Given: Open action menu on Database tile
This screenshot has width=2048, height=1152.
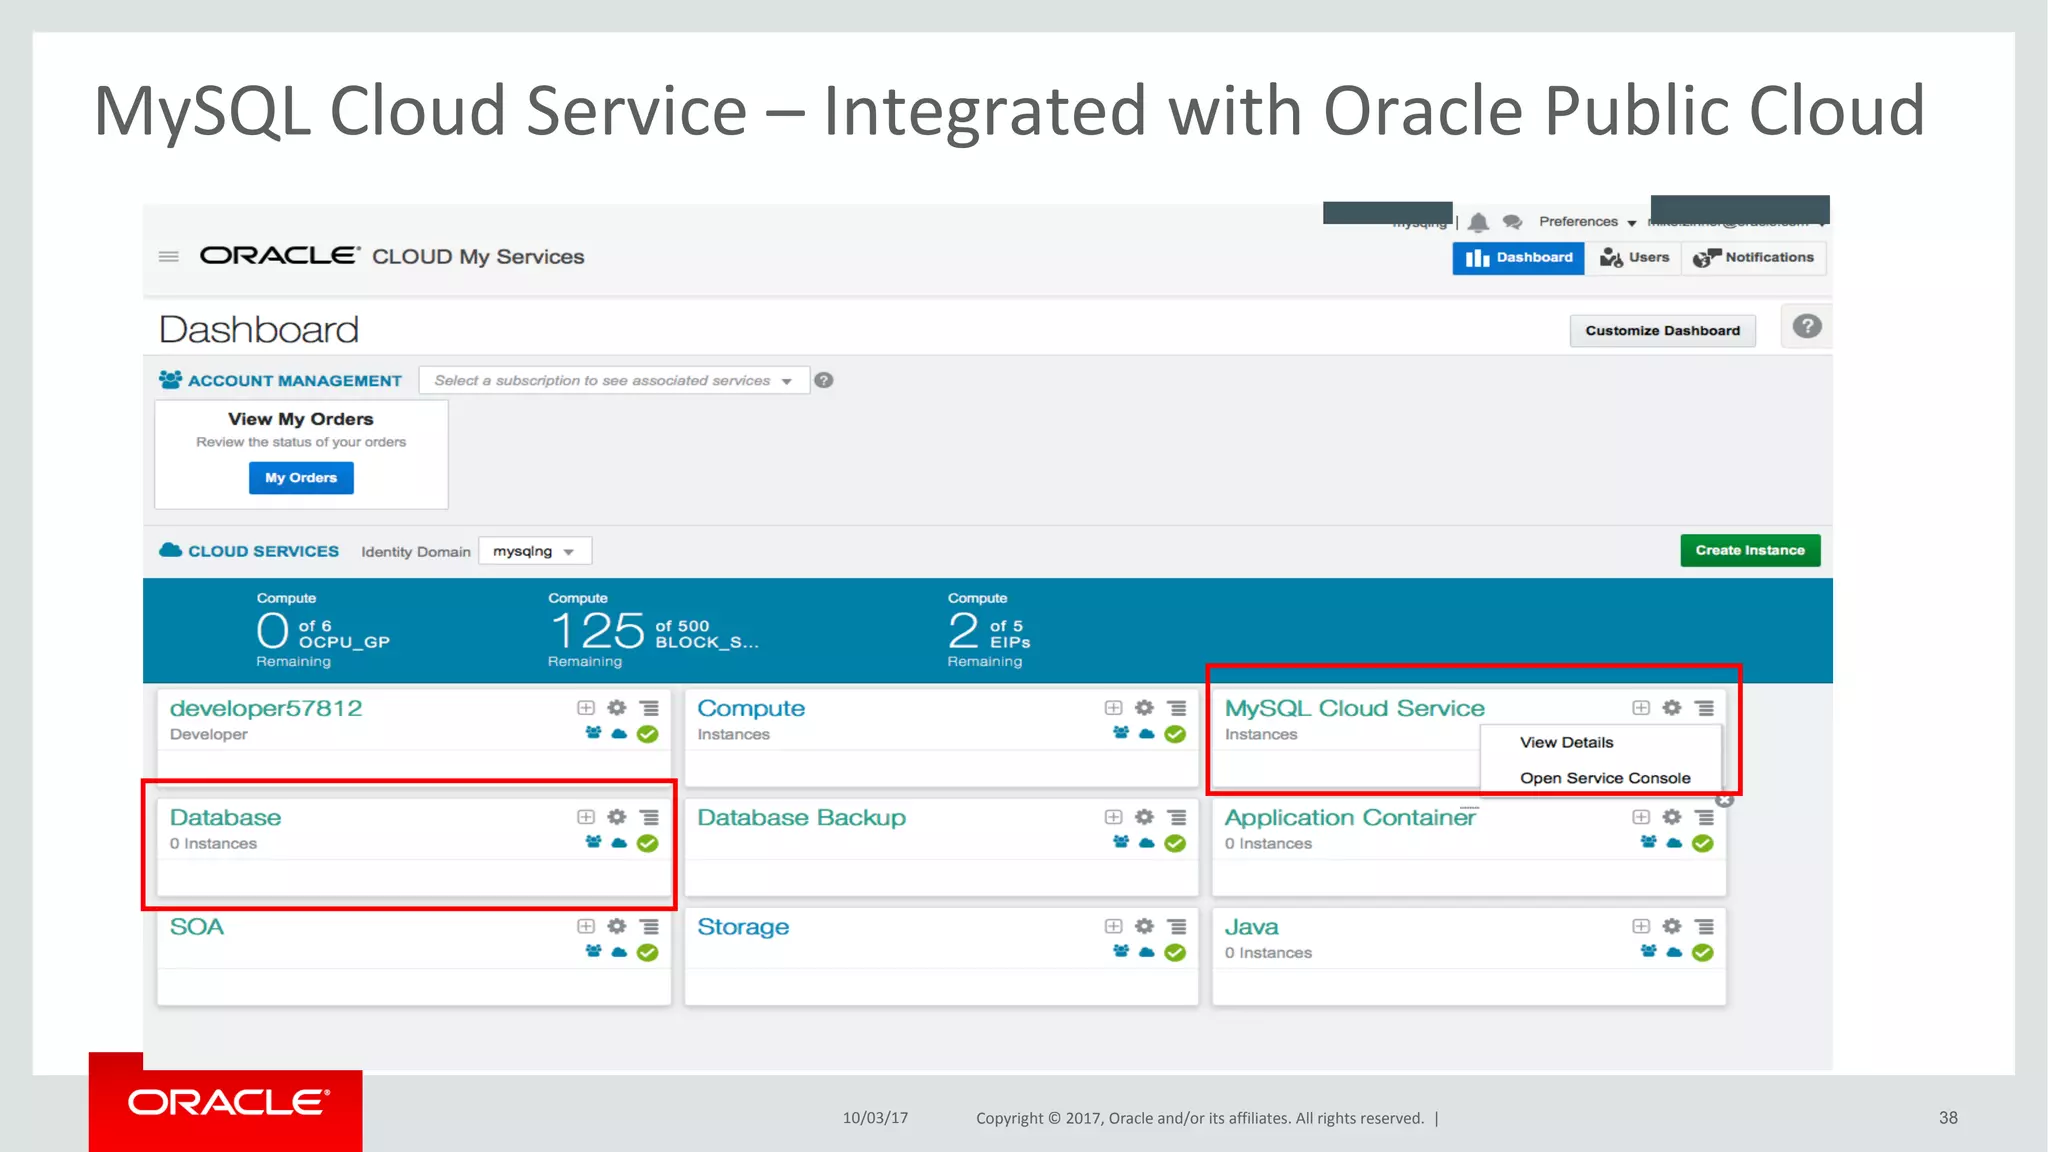Looking at the screenshot, I should [x=650, y=817].
